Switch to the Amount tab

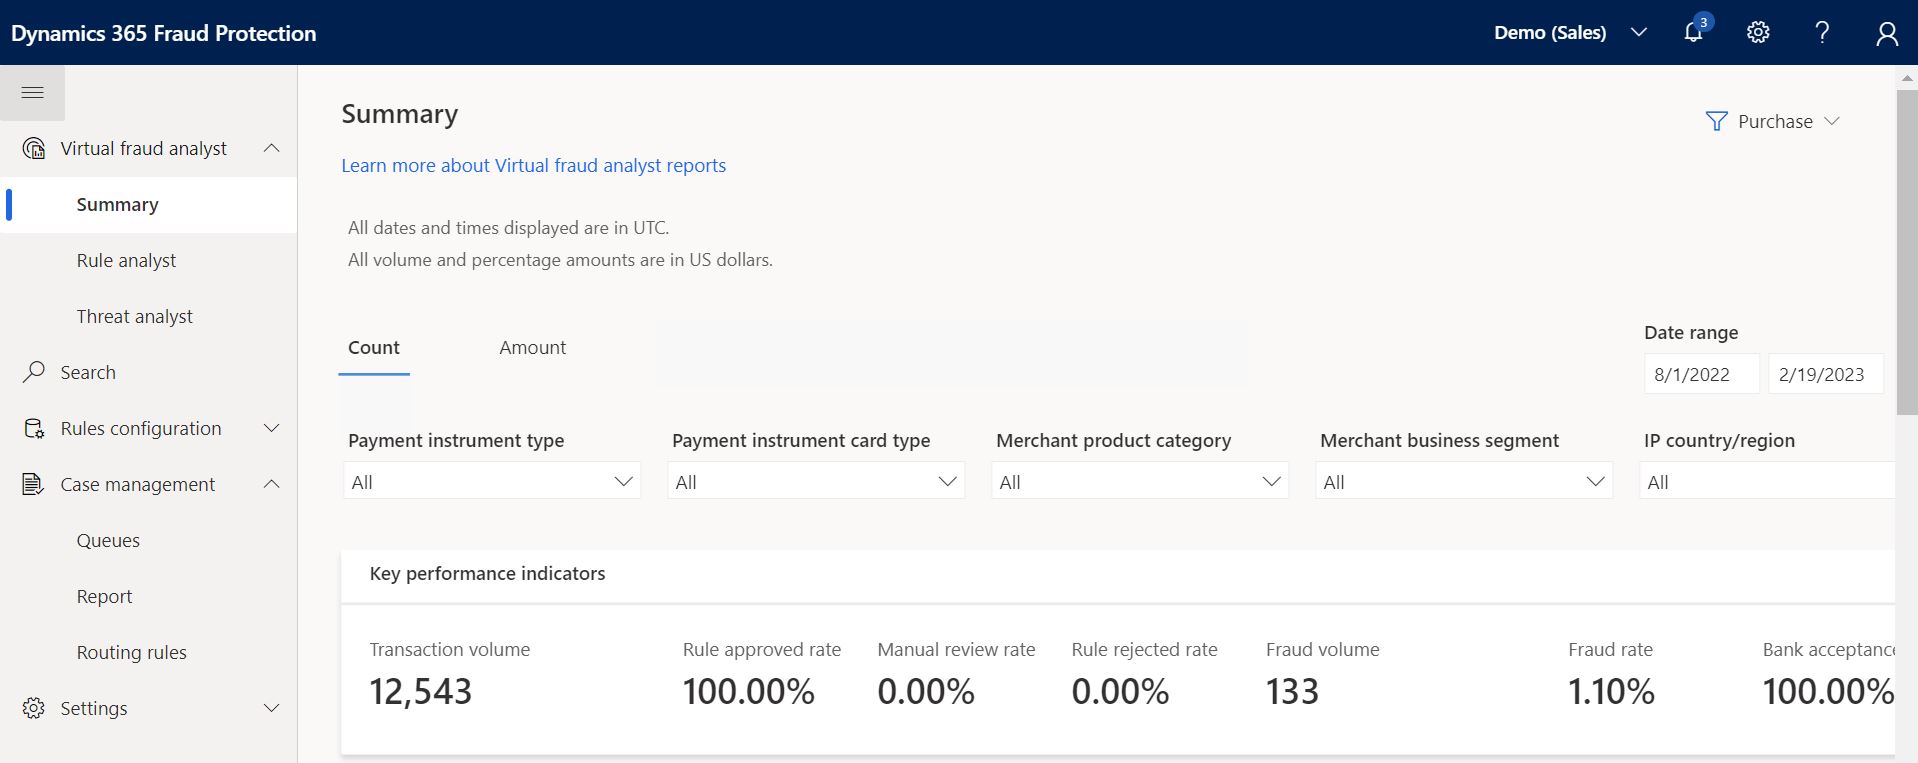pyautogui.click(x=532, y=348)
